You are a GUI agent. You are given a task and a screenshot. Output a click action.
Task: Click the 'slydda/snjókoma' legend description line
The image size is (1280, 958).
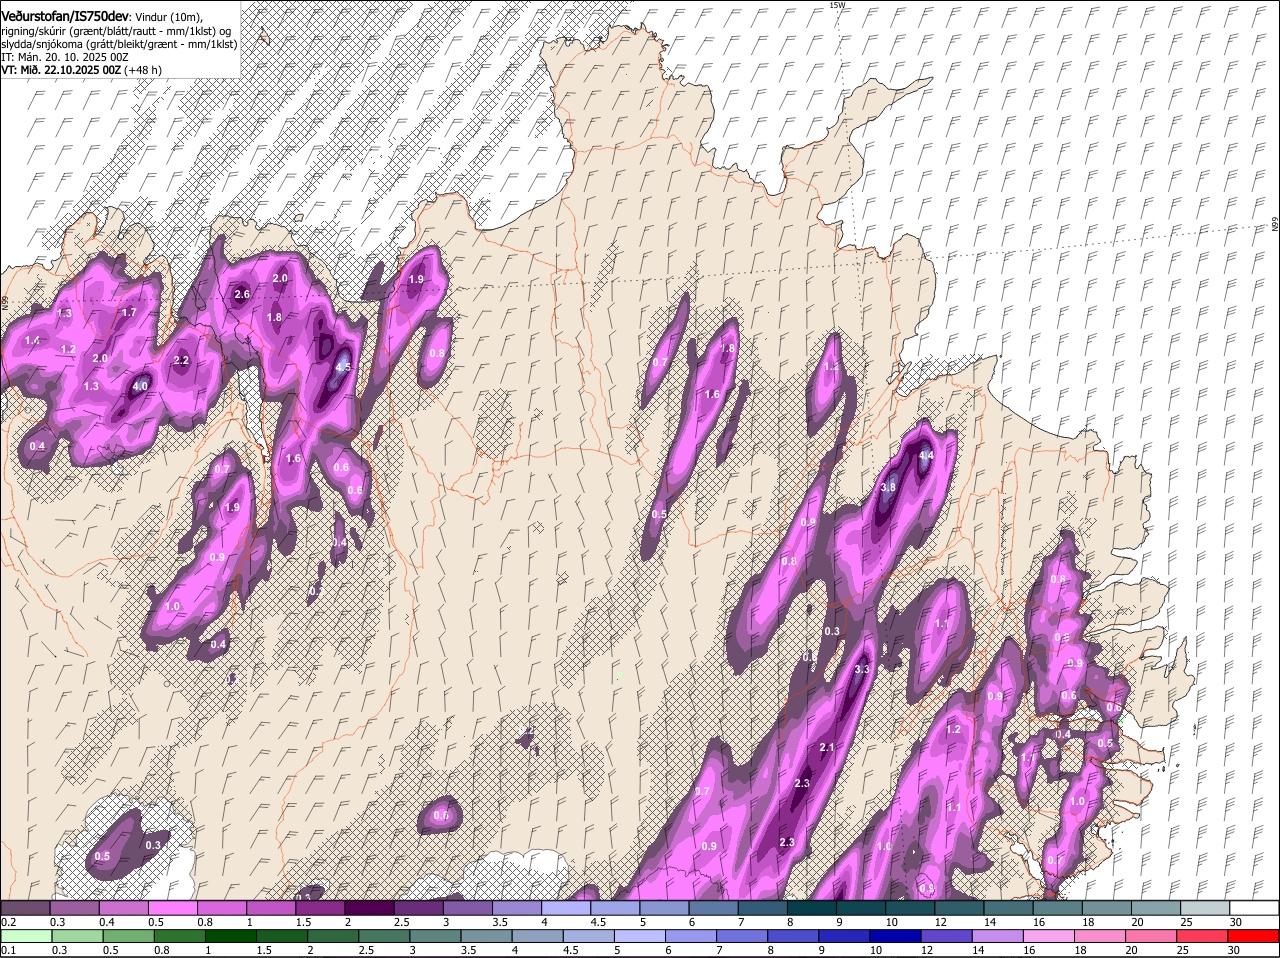[x=119, y=45]
